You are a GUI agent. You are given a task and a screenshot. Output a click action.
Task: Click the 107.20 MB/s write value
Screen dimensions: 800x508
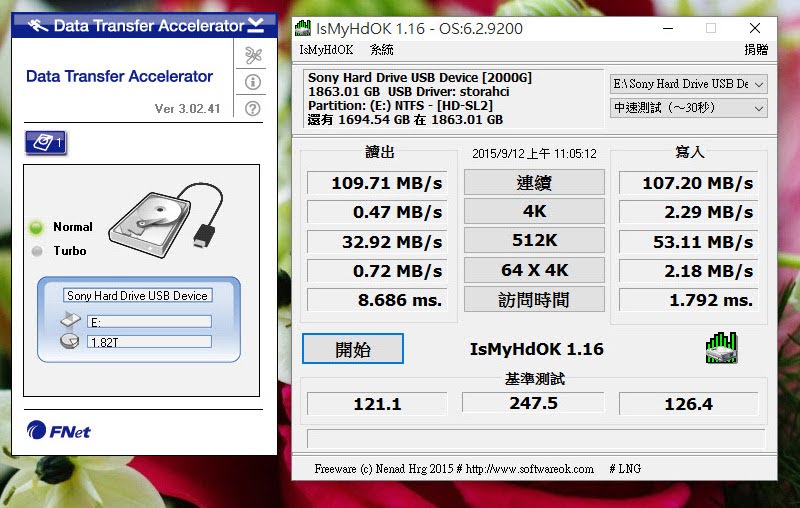click(689, 183)
